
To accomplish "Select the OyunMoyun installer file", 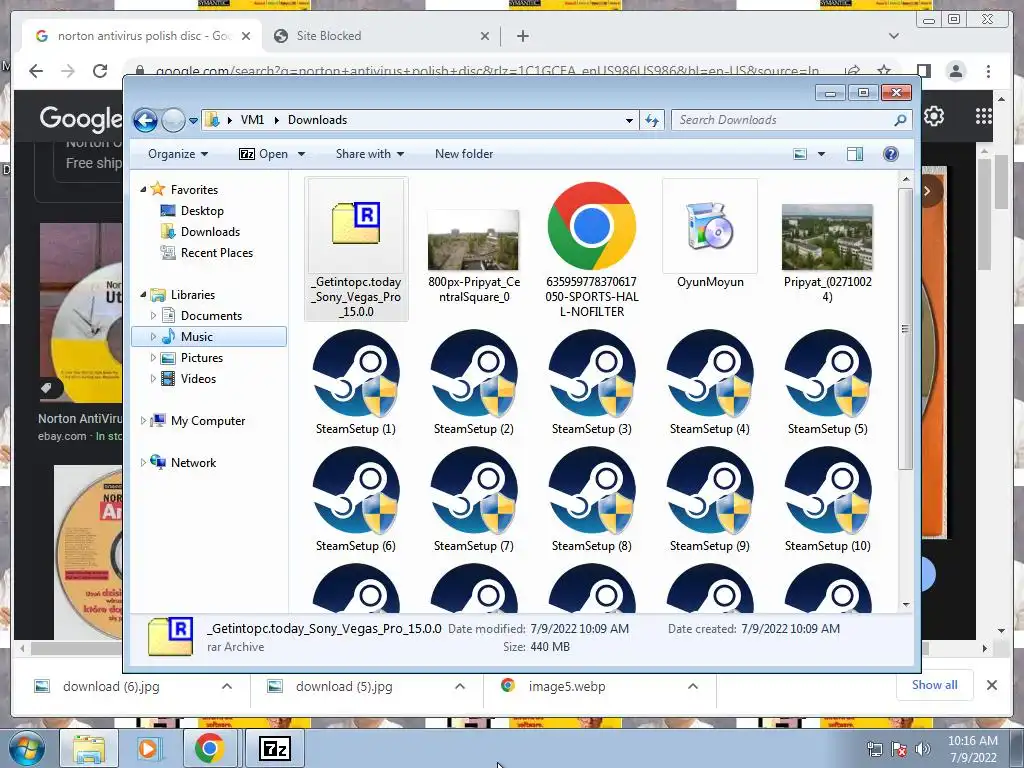I will [x=710, y=234].
